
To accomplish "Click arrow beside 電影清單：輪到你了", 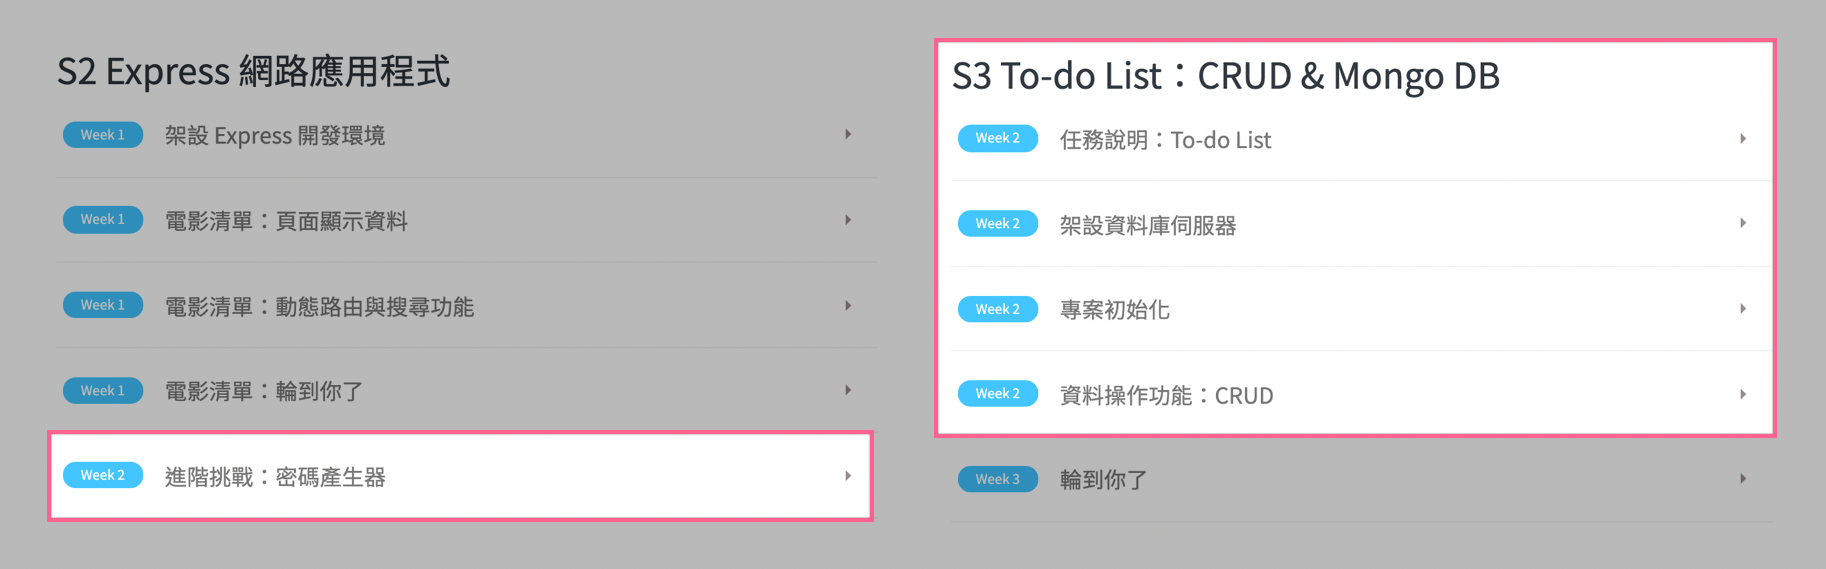I will tap(848, 391).
